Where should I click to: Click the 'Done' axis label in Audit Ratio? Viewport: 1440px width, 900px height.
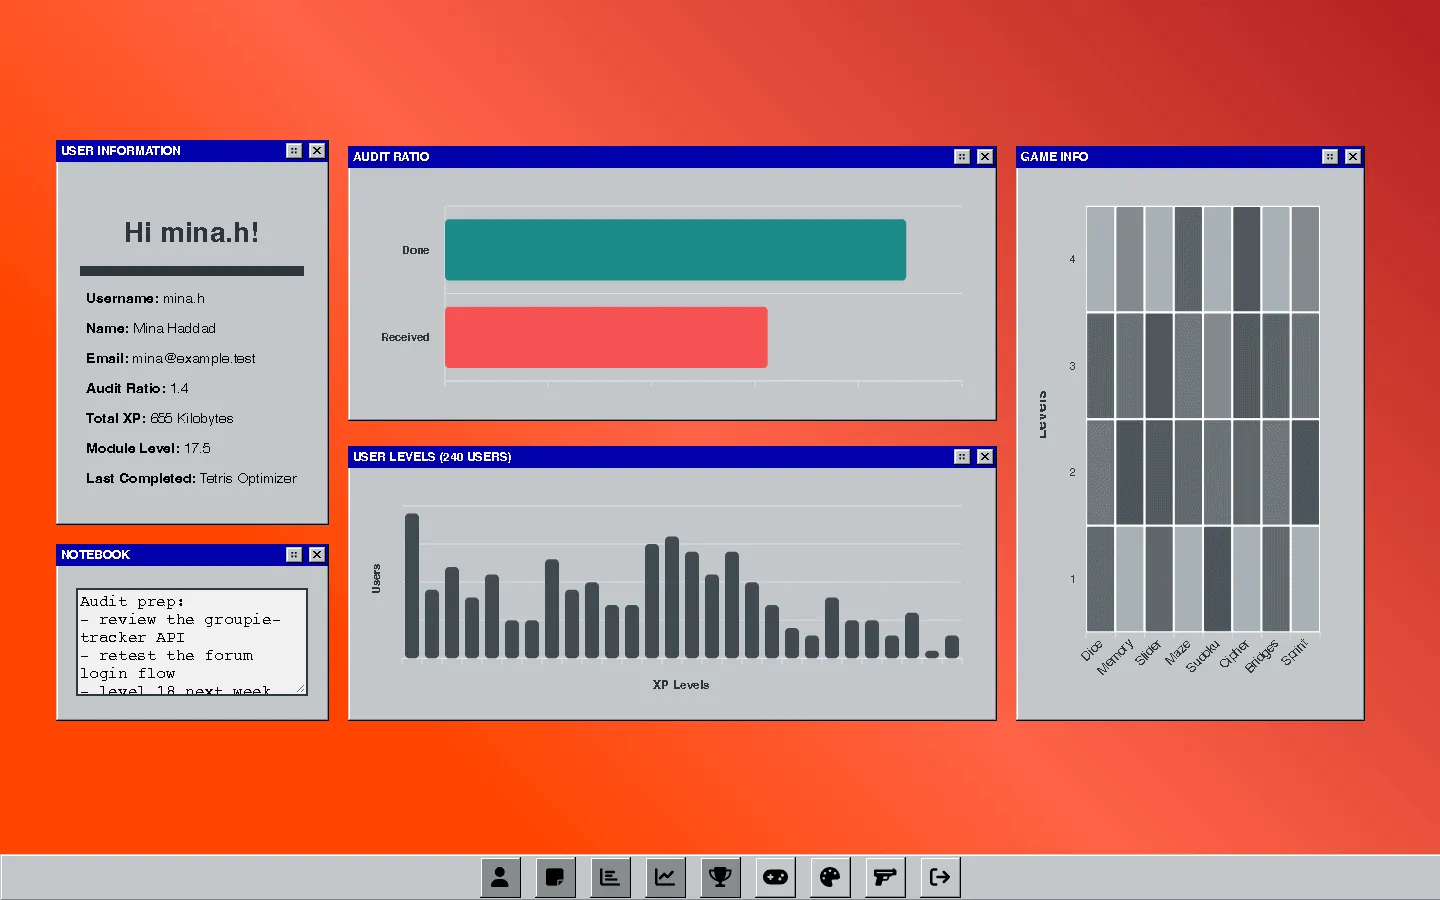click(415, 250)
